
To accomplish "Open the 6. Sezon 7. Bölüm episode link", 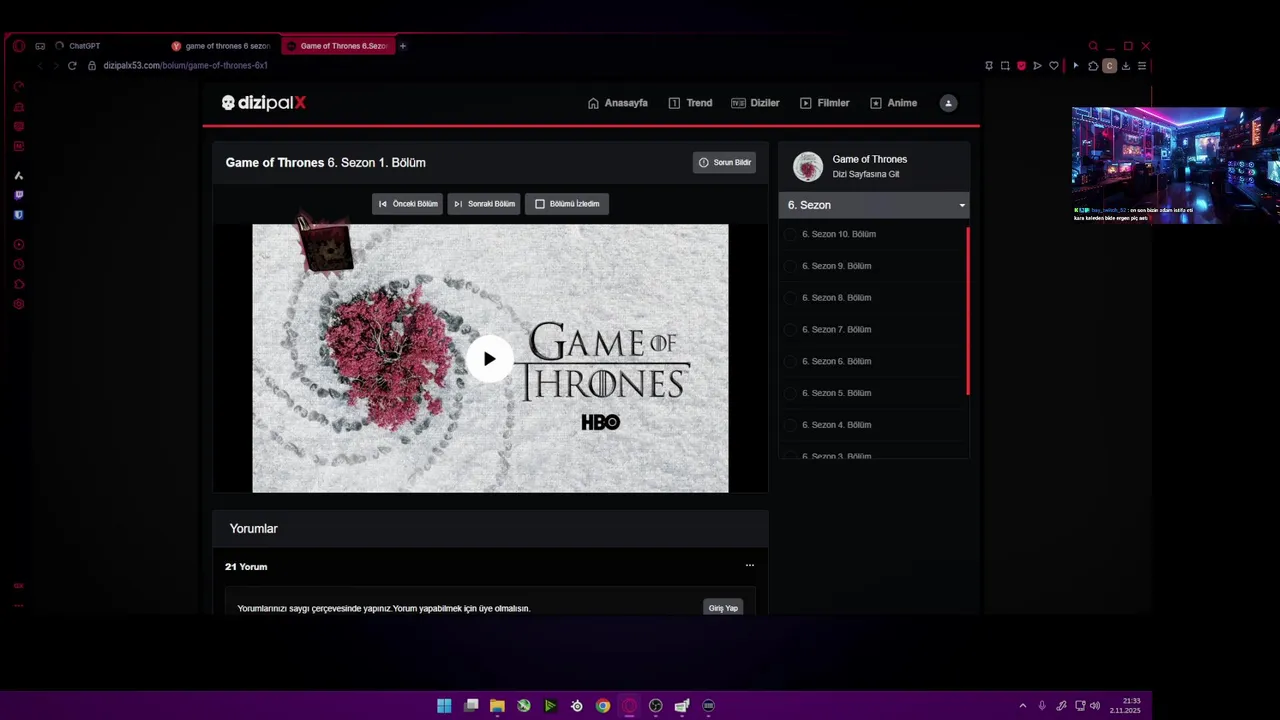I will [x=837, y=329].
